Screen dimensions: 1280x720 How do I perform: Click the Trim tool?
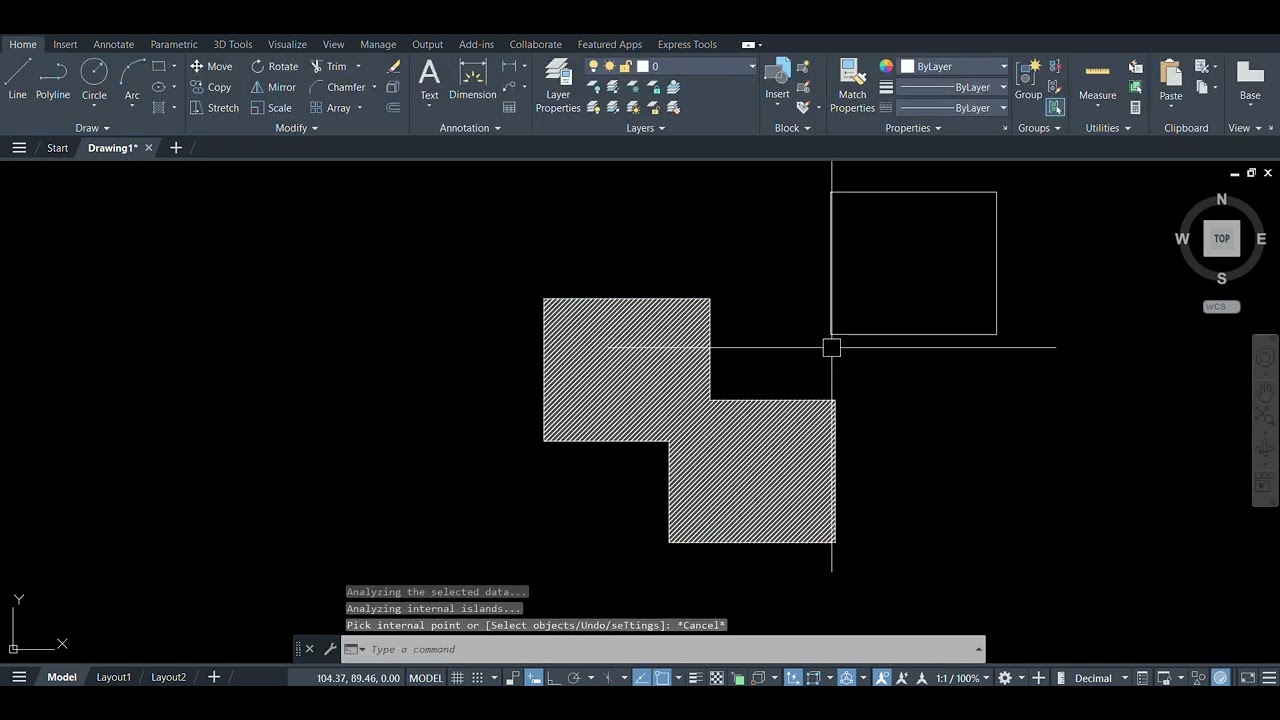[x=328, y=66]
